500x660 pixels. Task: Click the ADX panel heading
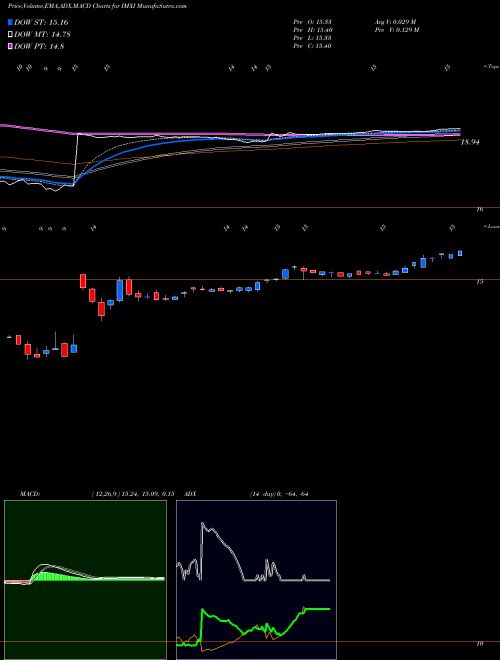coord(190,494)
